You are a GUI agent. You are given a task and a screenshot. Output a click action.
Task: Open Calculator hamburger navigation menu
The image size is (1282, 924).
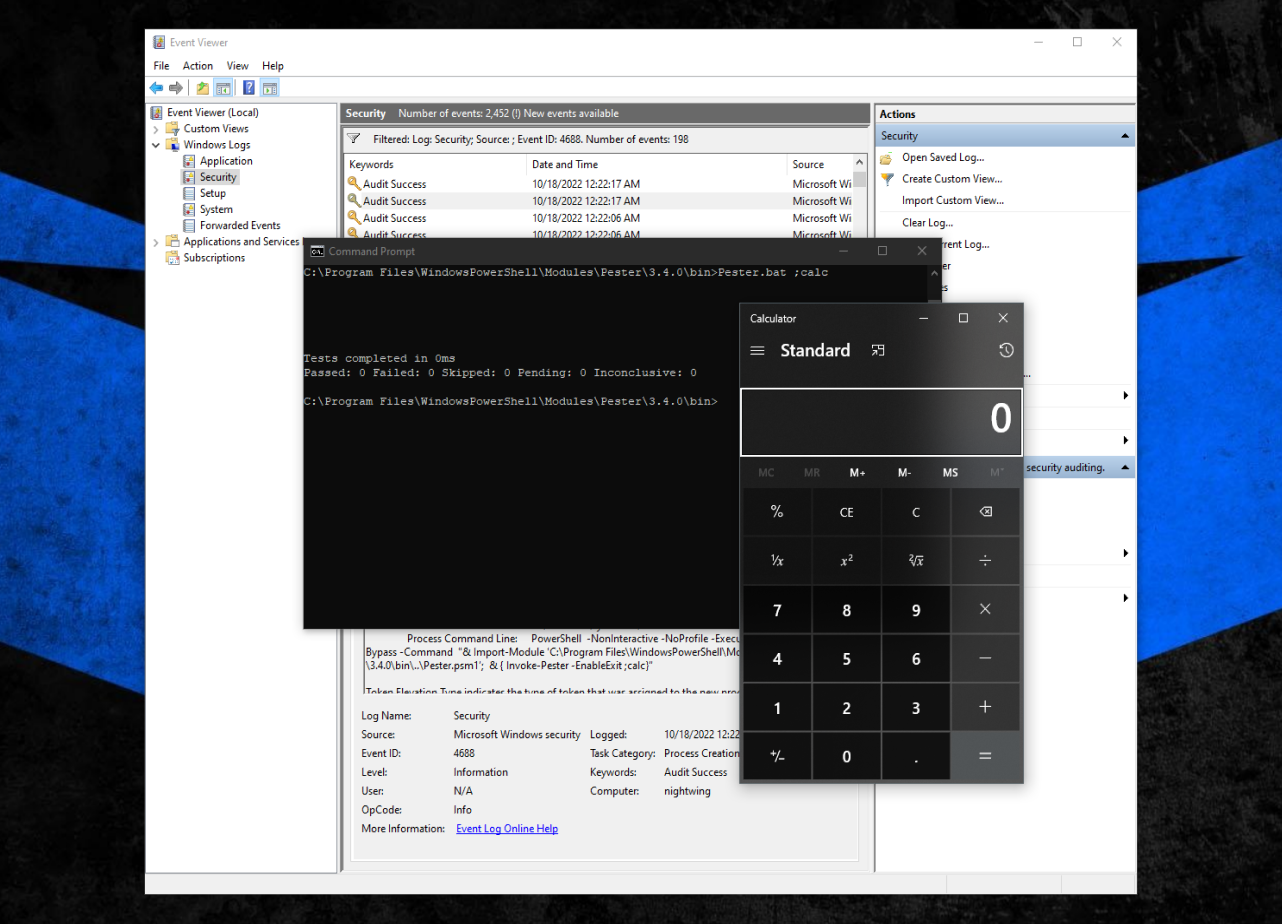[758, 351]
